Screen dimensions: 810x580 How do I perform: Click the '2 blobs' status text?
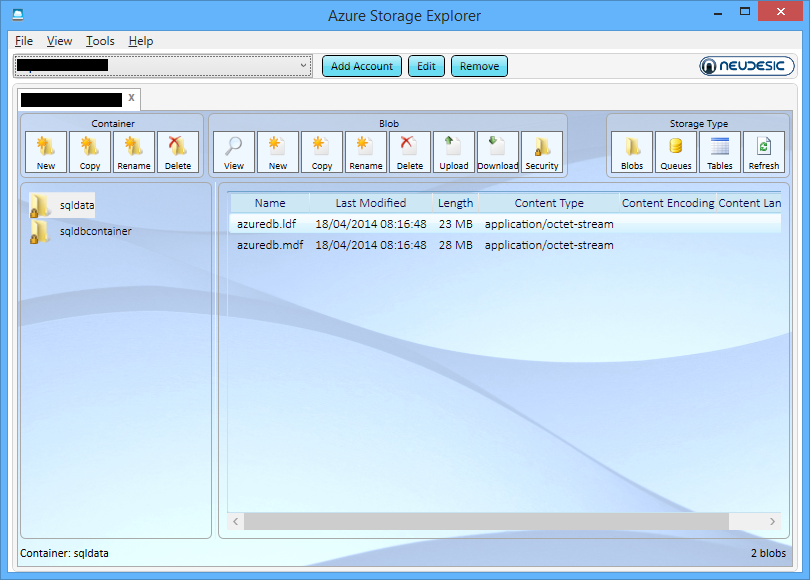point(768,553)
